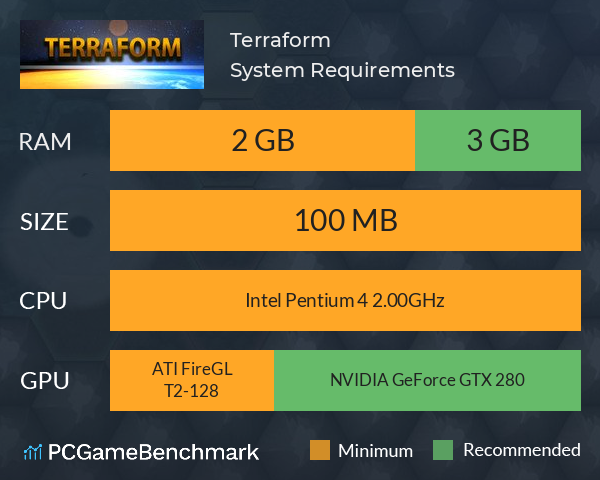Click the SIZE row label
Screen dimensions: 600x480
[44, 222]
